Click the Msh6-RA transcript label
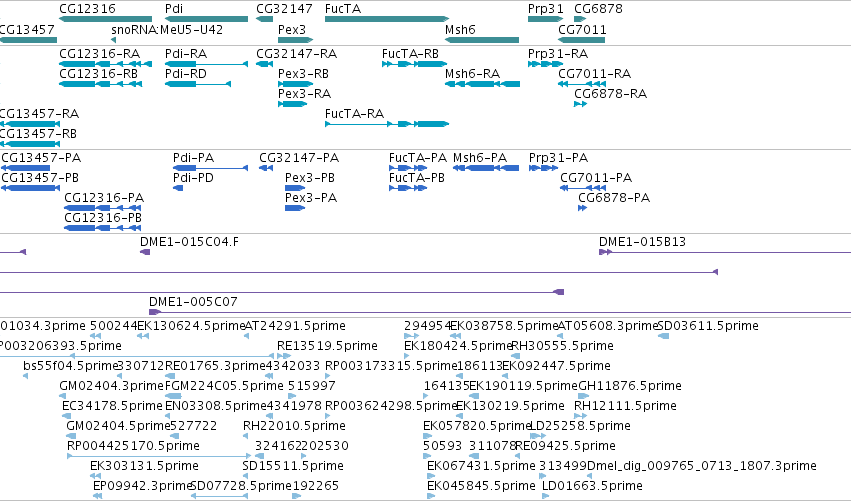 click(473, 73)
